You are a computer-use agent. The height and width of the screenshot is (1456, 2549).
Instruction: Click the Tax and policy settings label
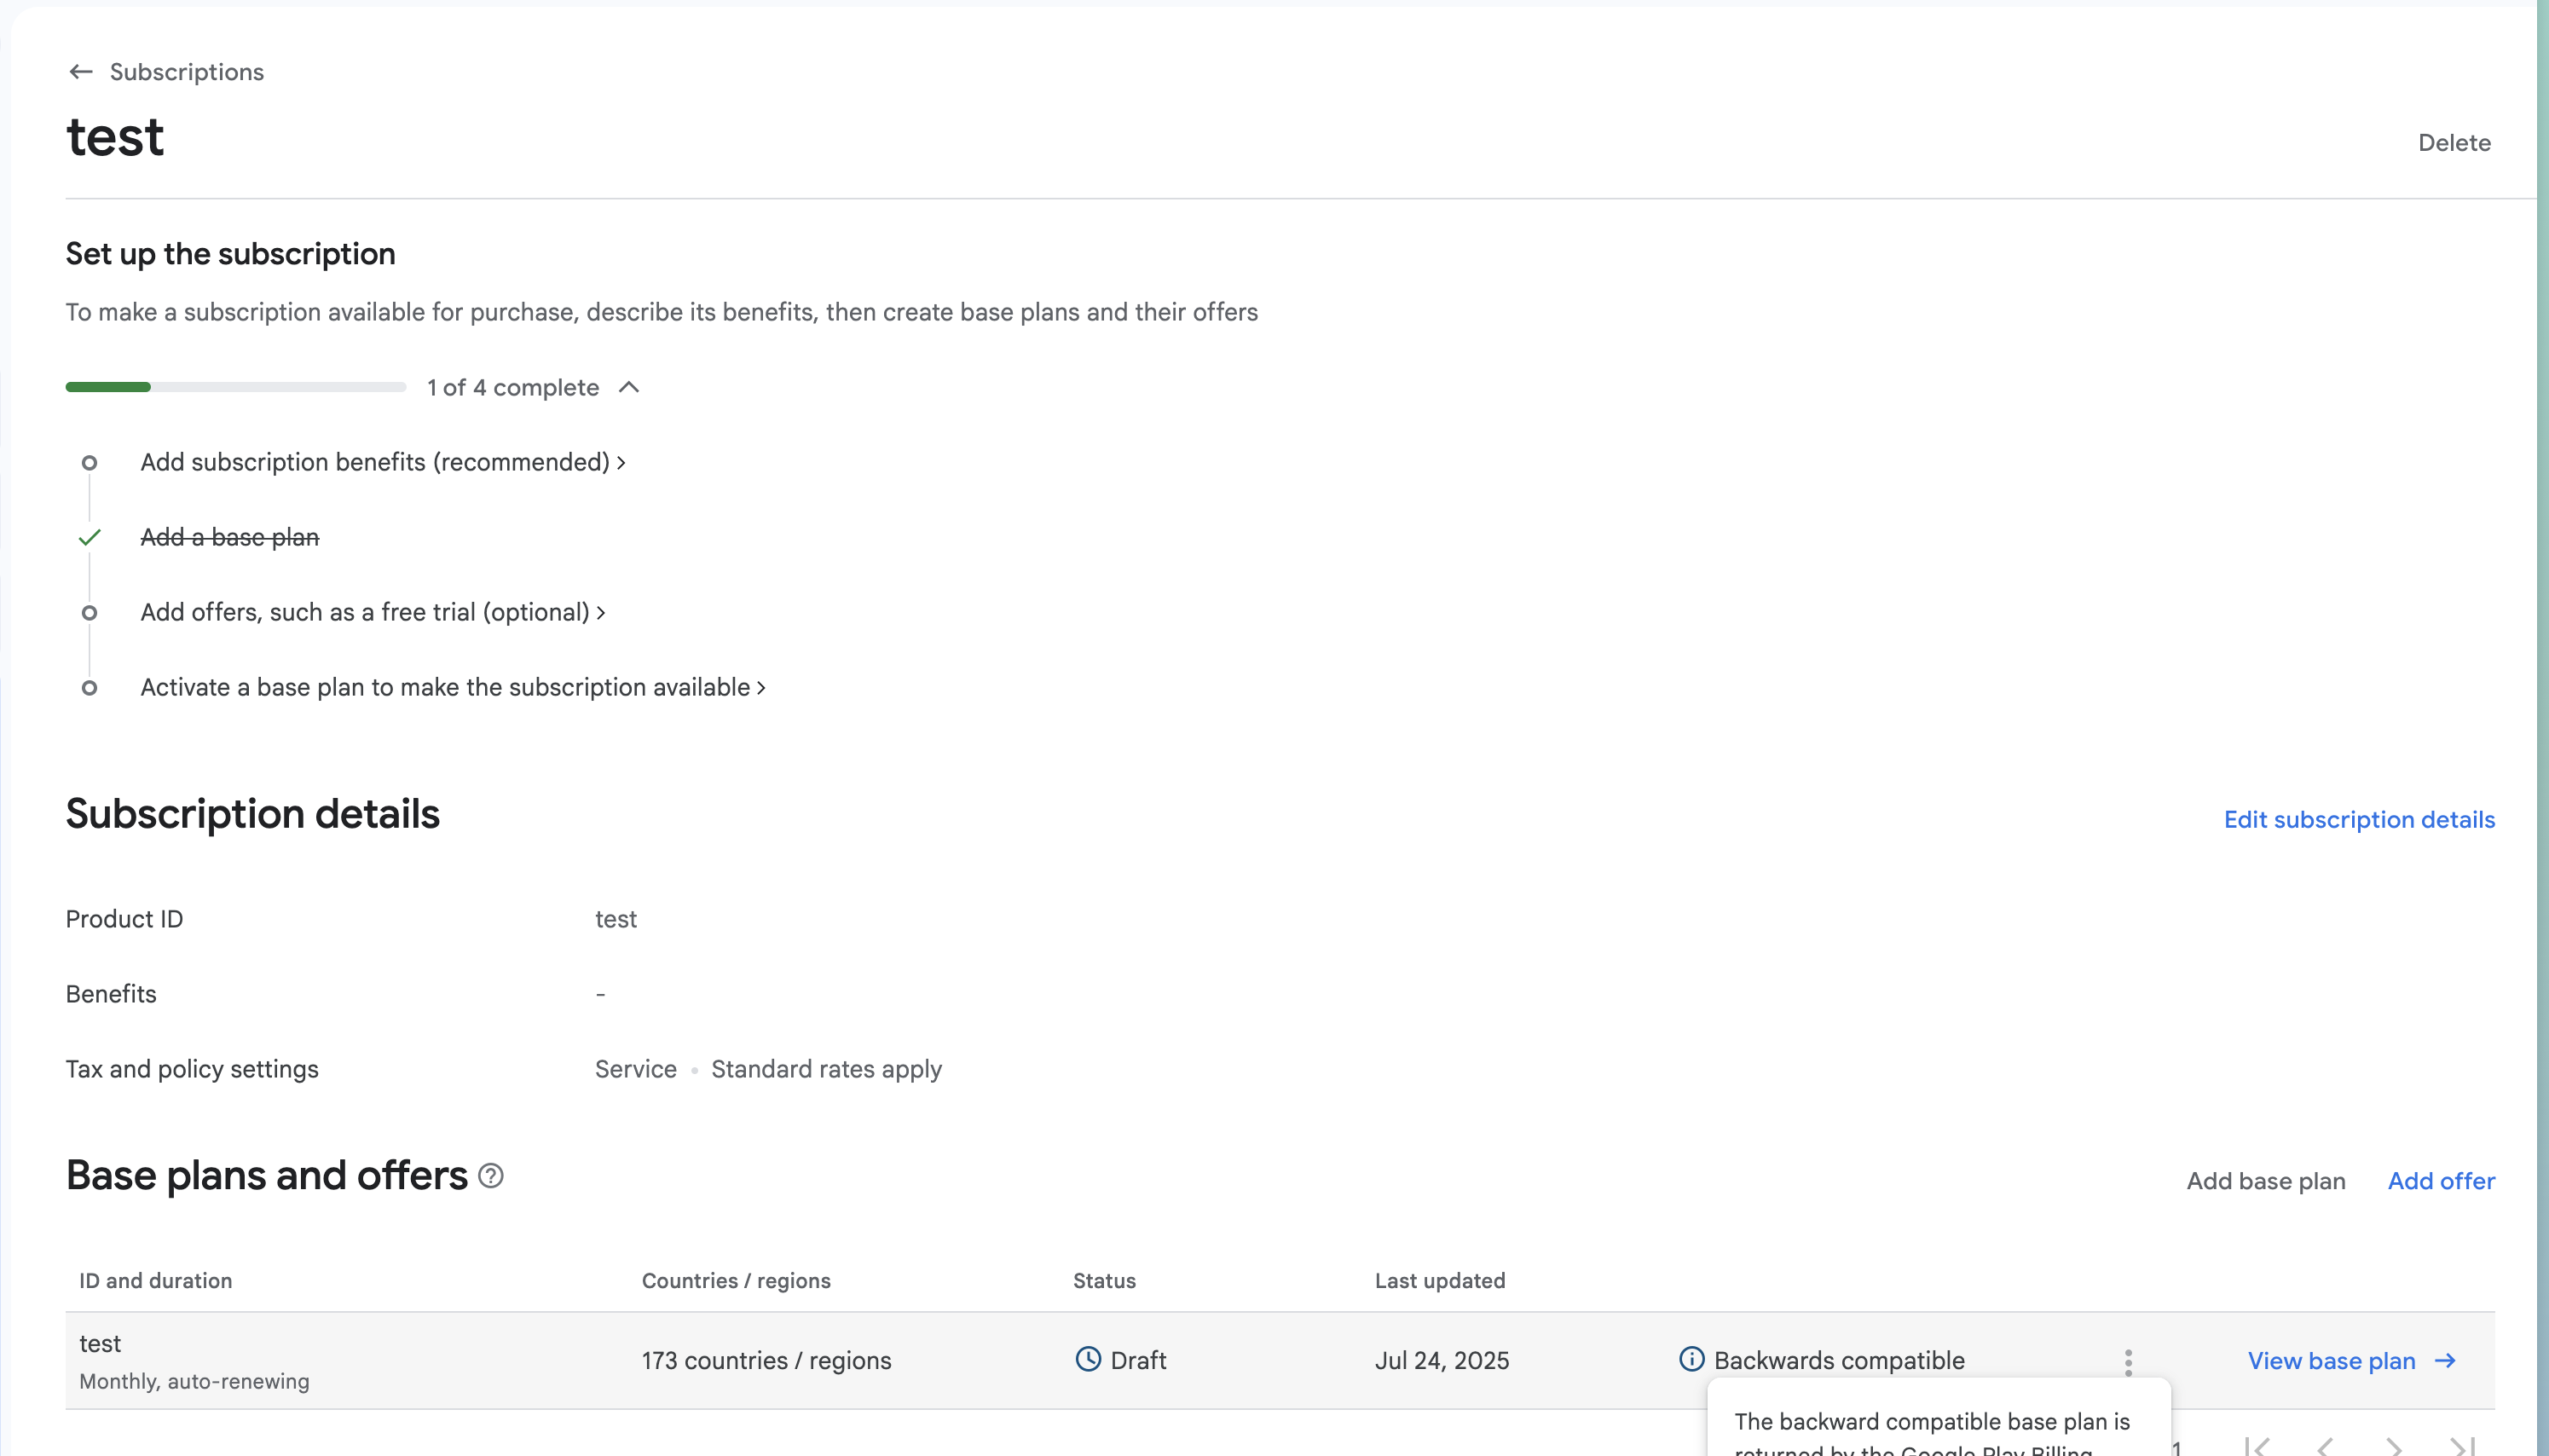pos(192,1069)
